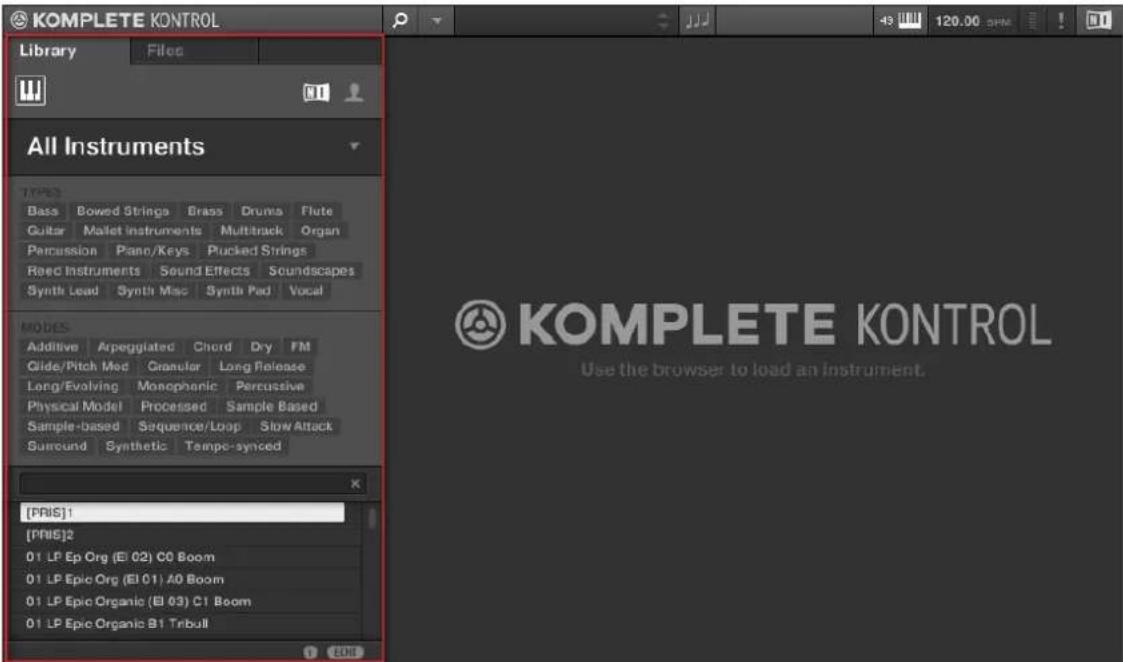
Task: Apply the Sample Based mode tag
Action: click(272, 407)
